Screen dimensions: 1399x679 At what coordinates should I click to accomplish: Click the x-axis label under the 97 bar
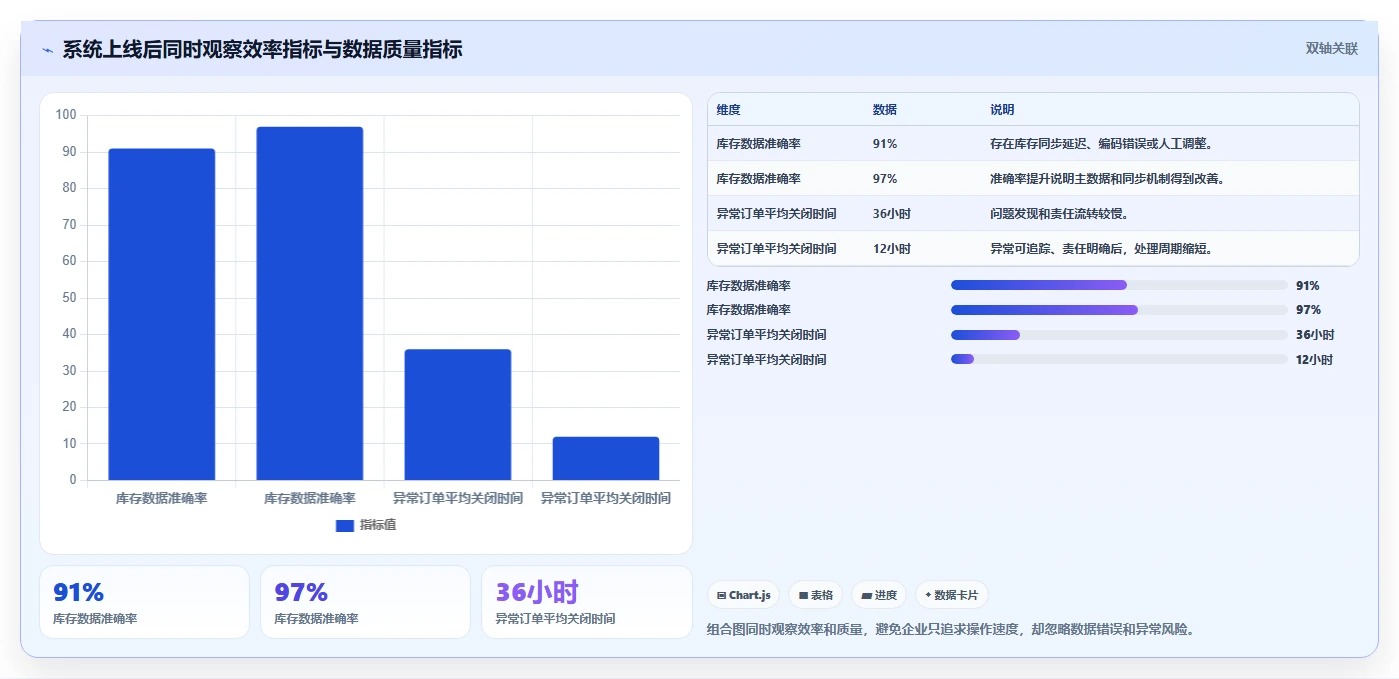(x=310, y=498)
